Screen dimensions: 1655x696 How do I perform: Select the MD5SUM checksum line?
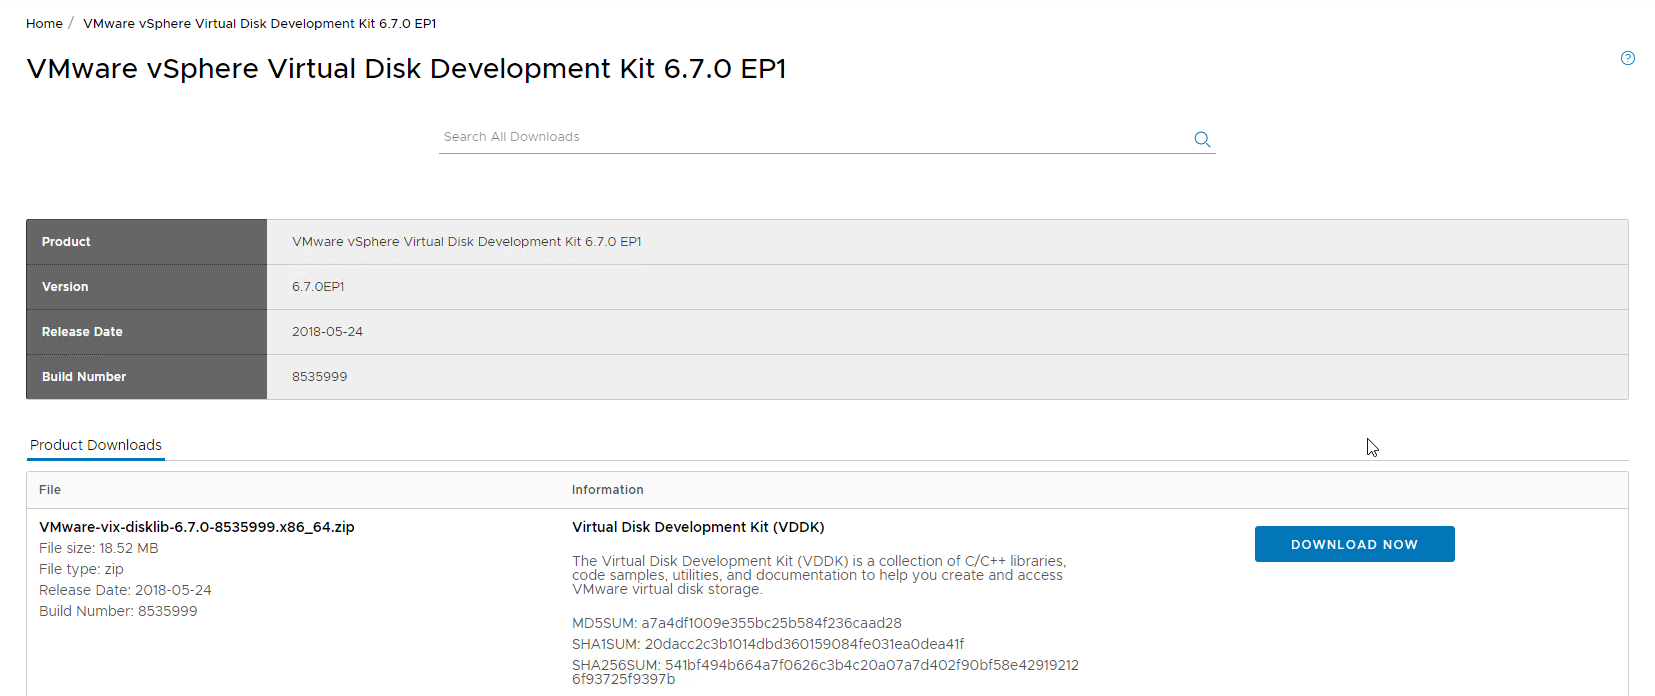pyautogui.click(x=737, y=623)
